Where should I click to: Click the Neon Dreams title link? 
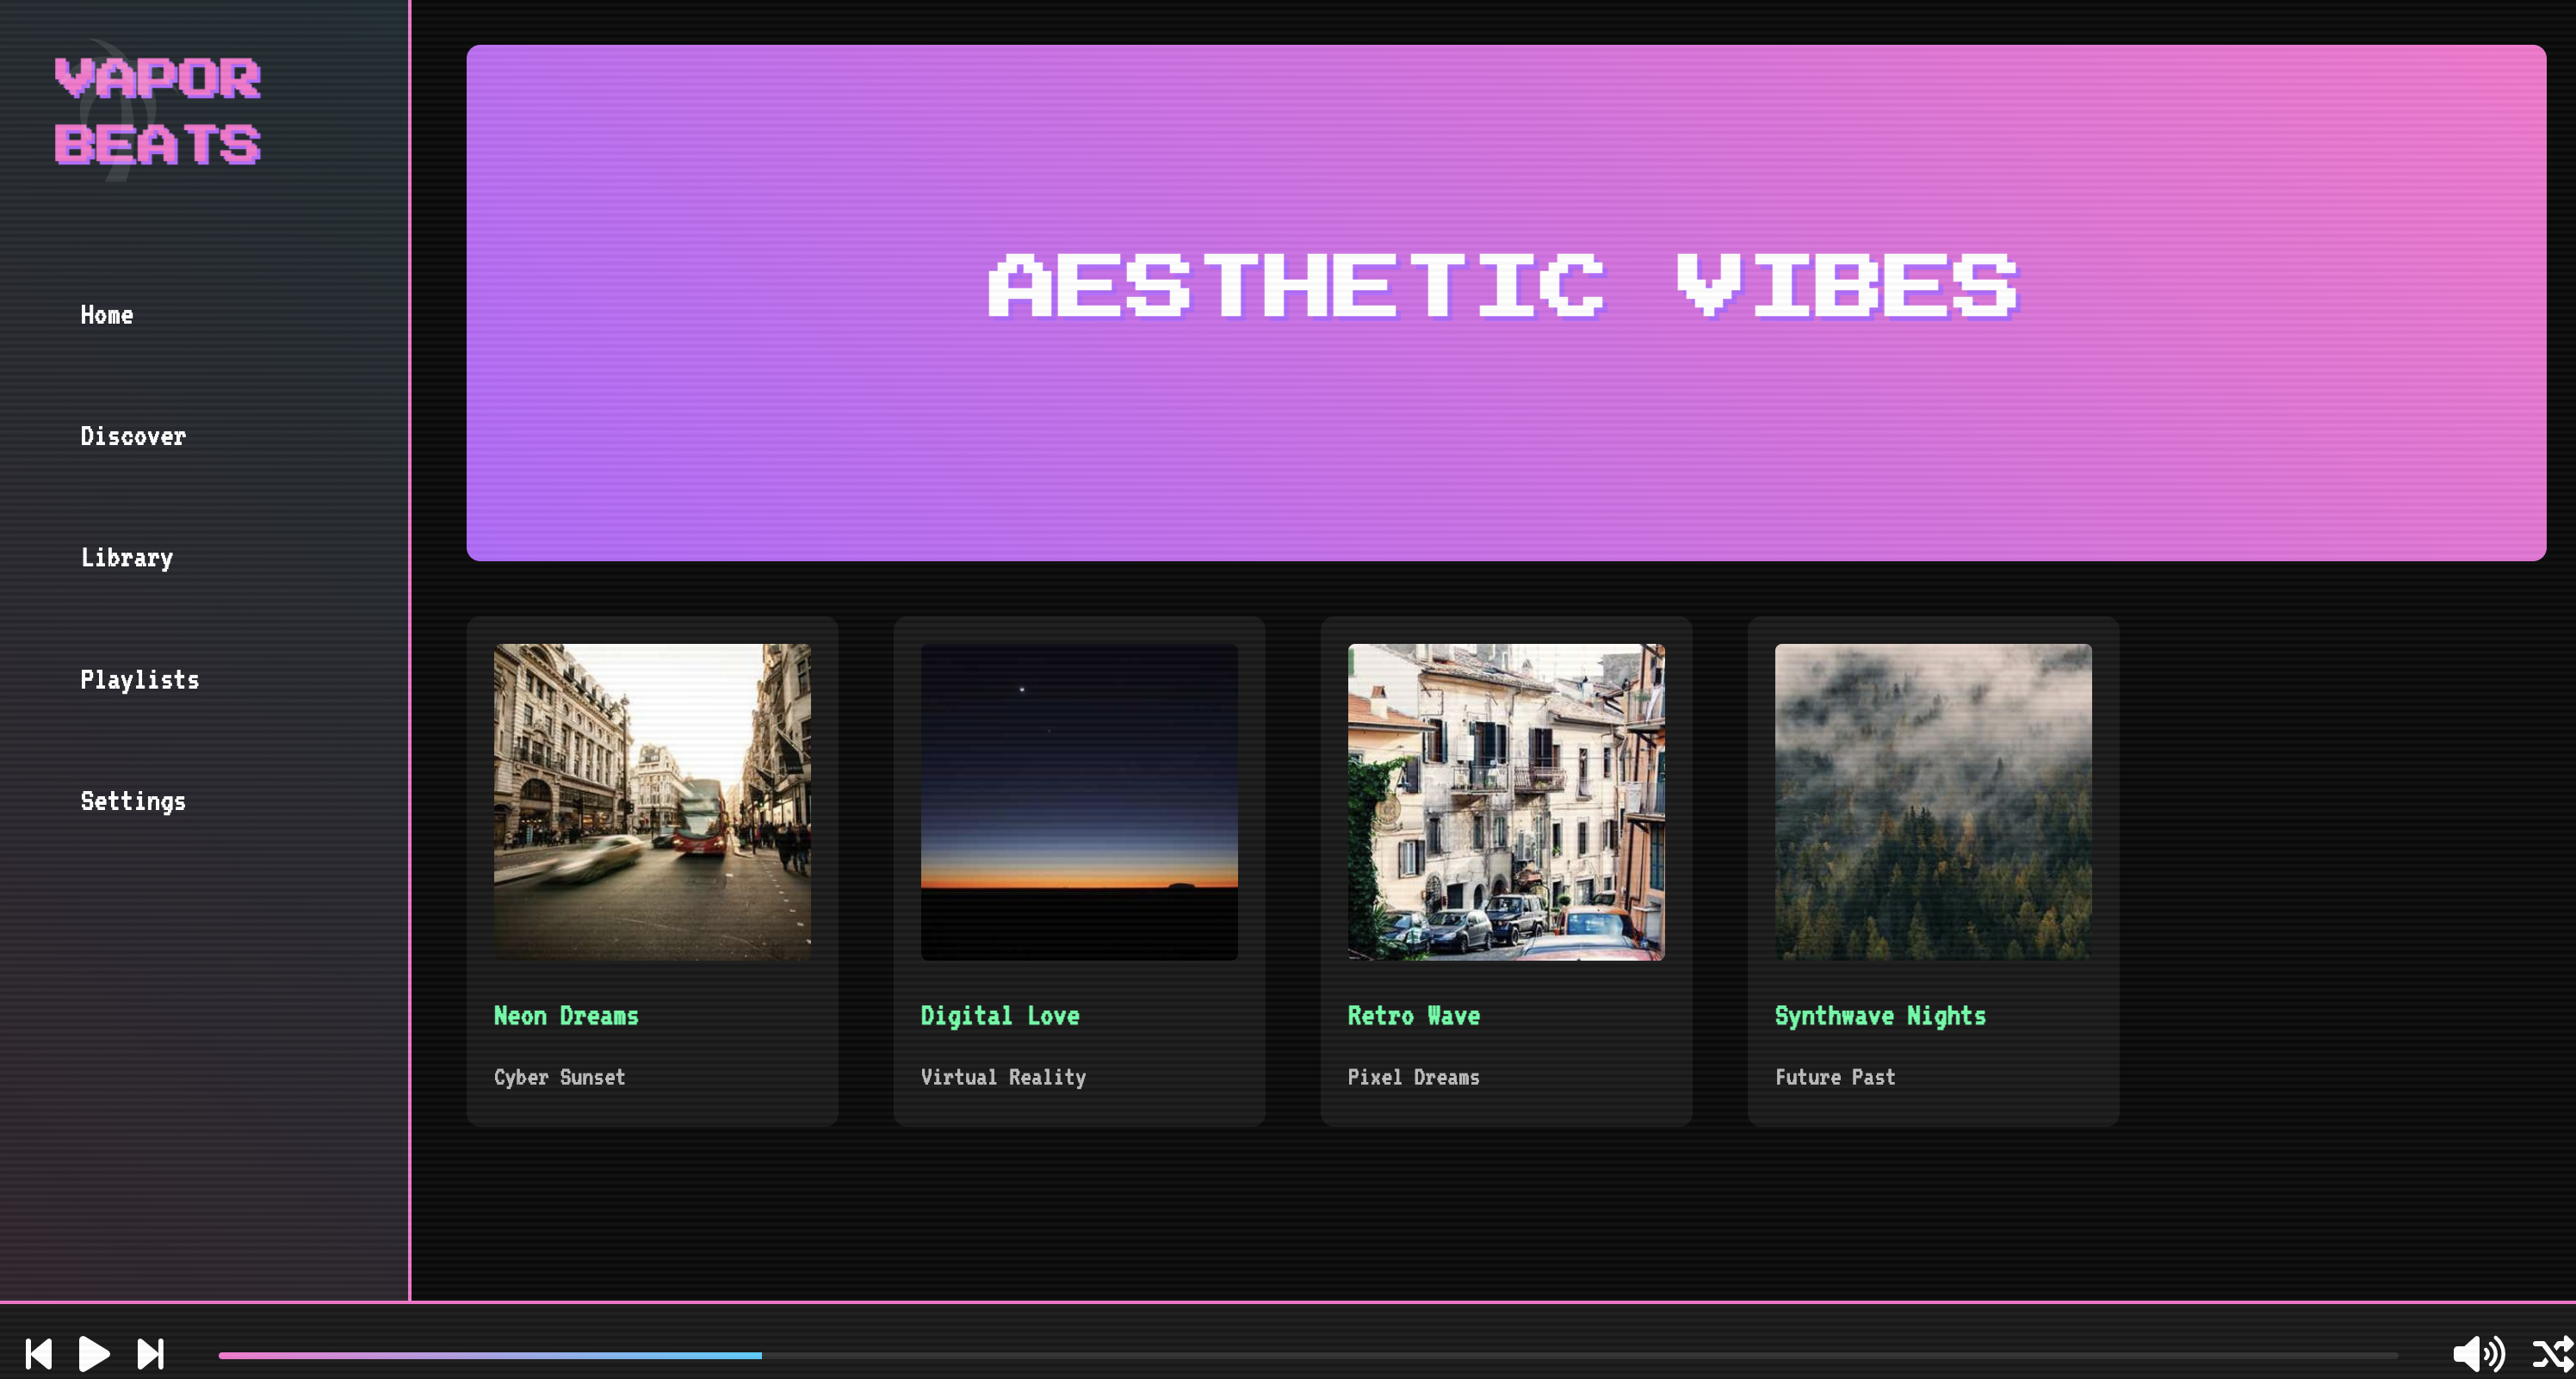pos(566,1016)
